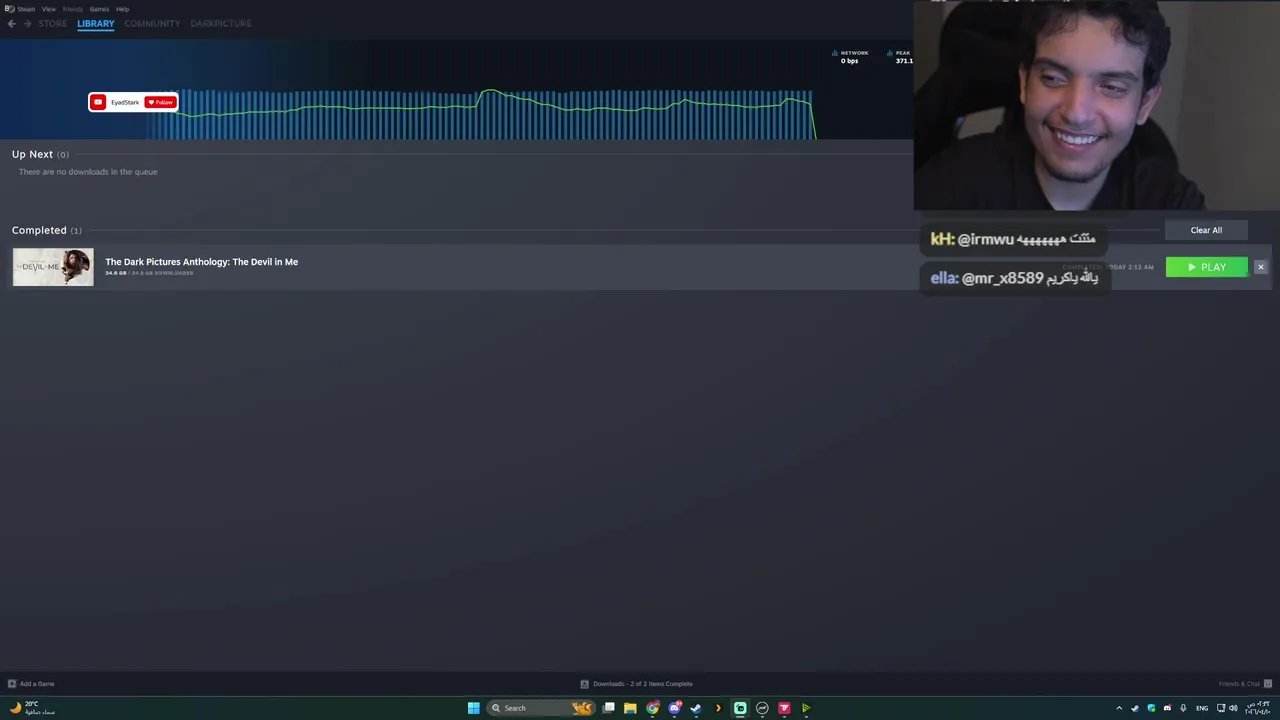Open the ENG language switcher

(x=1202, y=708)
